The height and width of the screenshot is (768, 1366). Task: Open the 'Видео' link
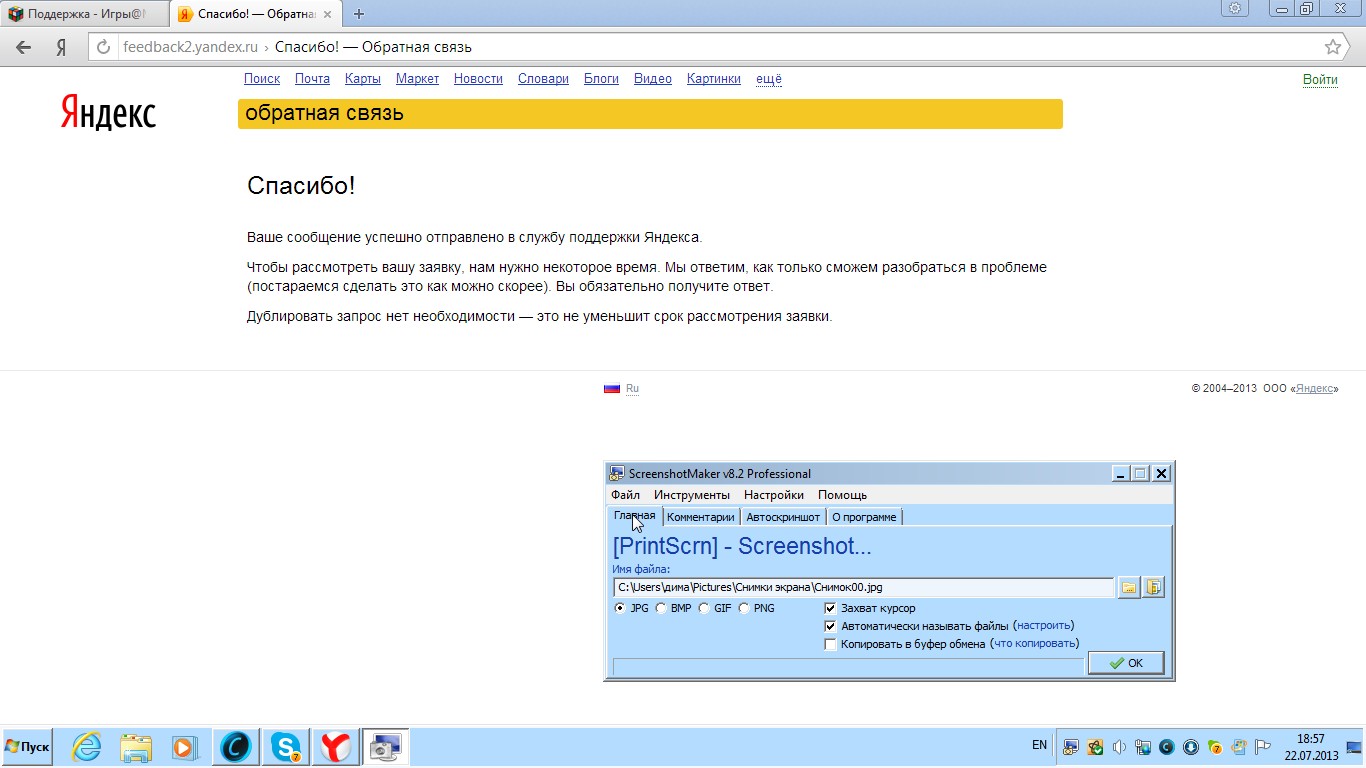coord(653,79)
